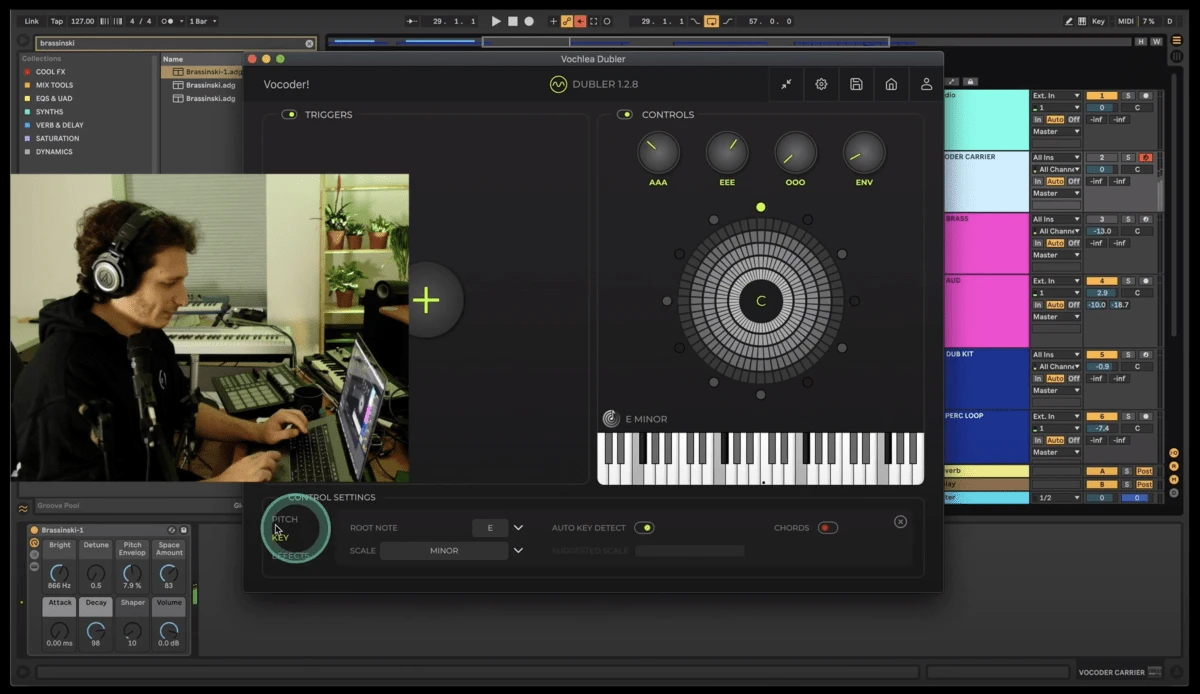
Task: Toggle the AUTO KEY DETECT switch
Action: coord(645,528)
